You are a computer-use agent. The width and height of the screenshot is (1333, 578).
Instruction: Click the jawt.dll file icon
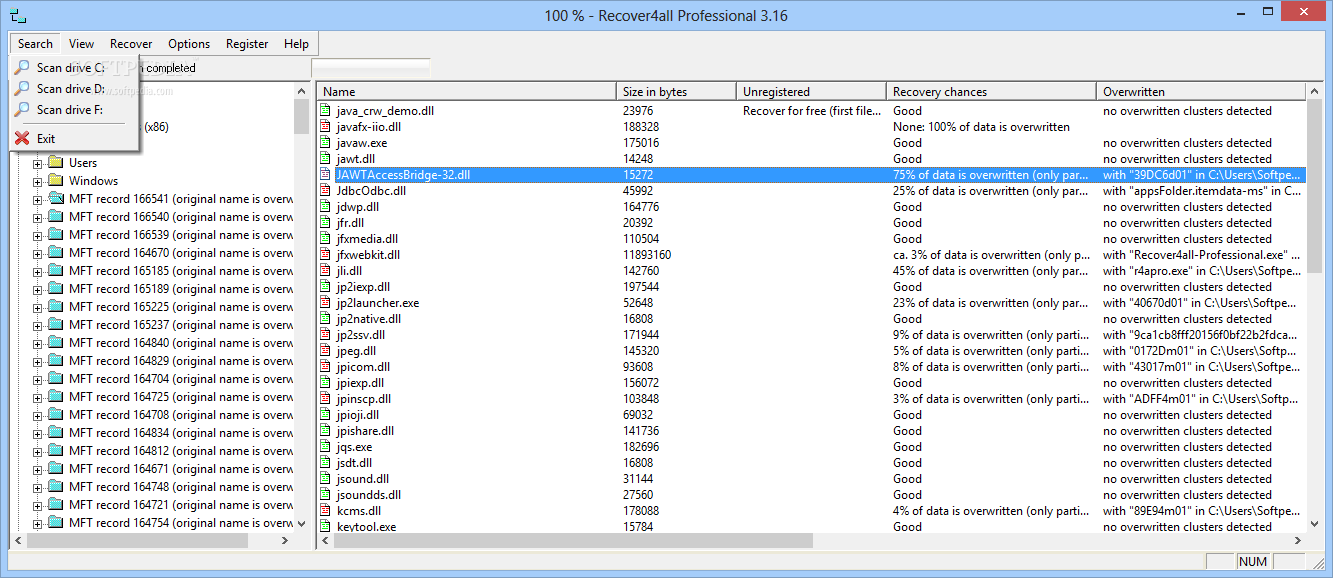click(324, 159)
